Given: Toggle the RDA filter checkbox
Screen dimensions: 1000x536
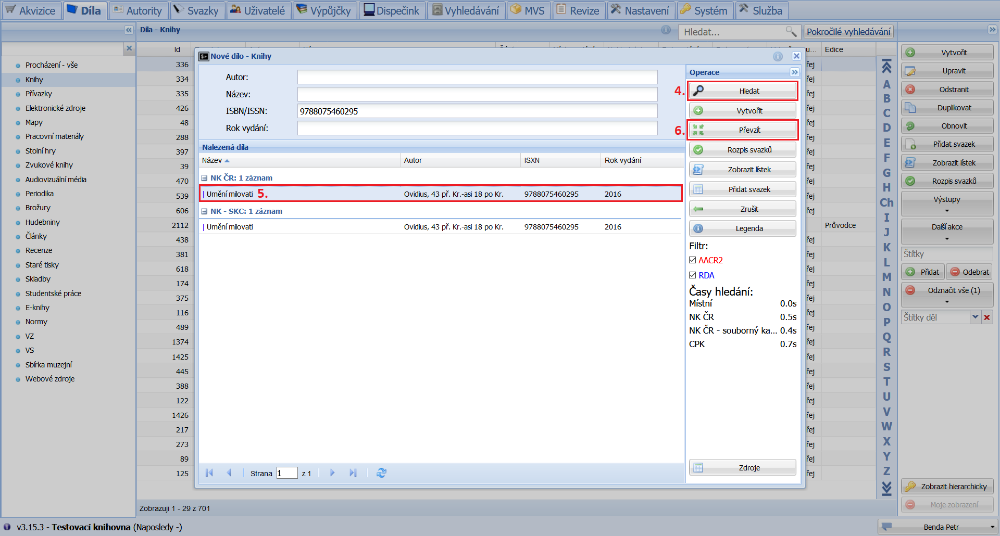Looking at the screenshot, I should tap(692, 275).
